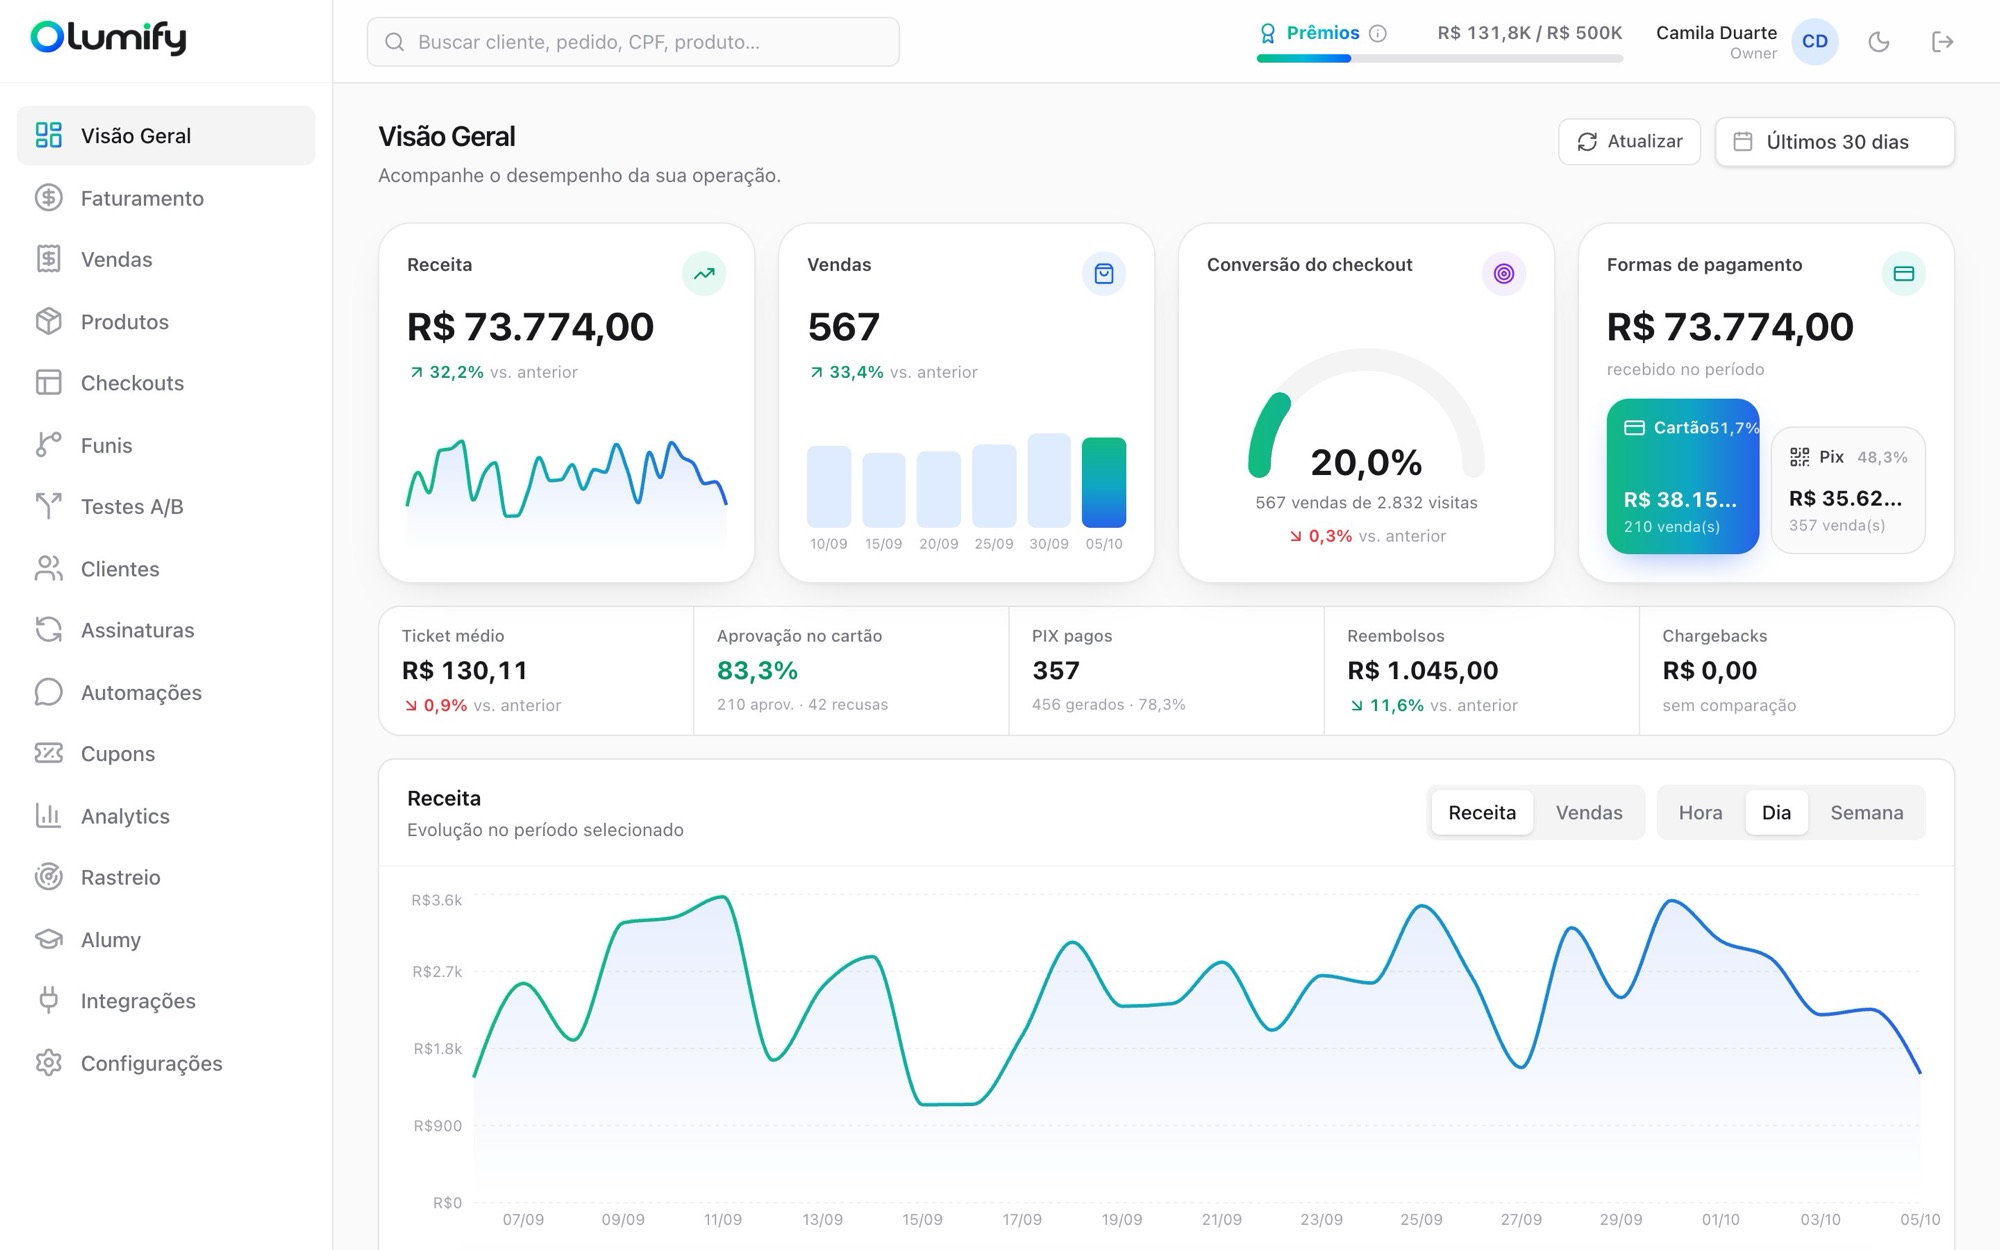Click the Pix payment card
Viewport: 2000px width, 1250px height.
[1848, 490]
